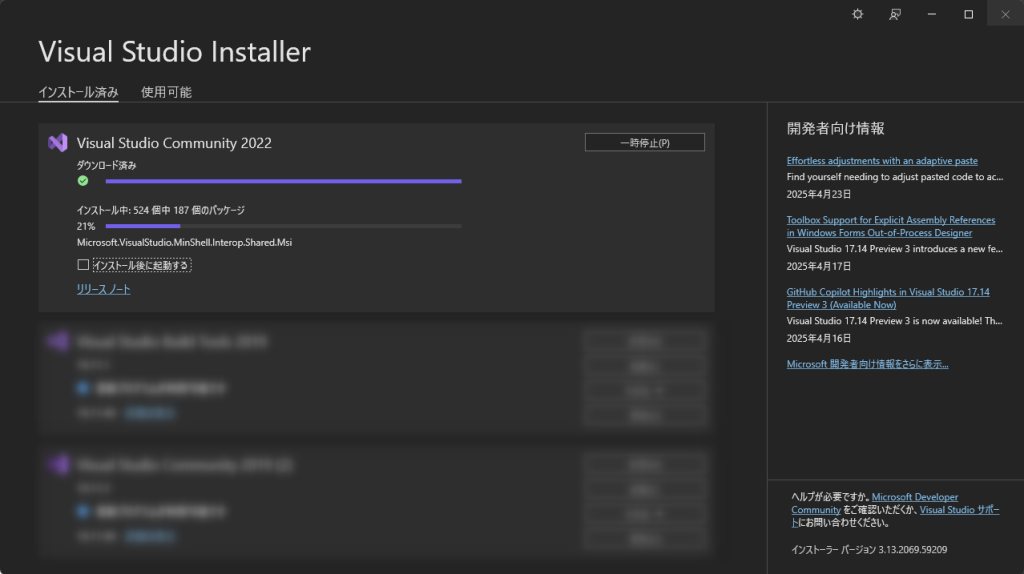Click the インストーラー バージョン 3.13.2069.59209 text
This screenshot has width=1024, height=574.
tap(869, 550)
